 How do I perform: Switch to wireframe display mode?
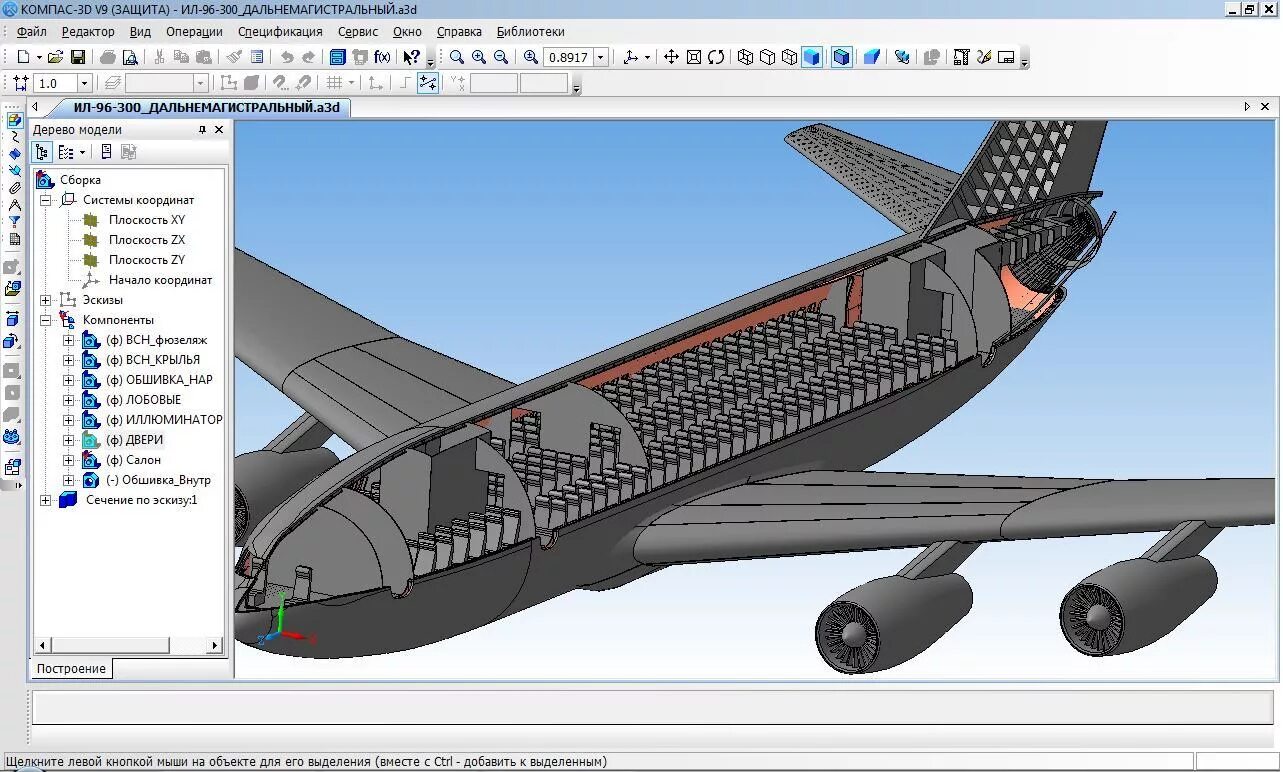745,57
